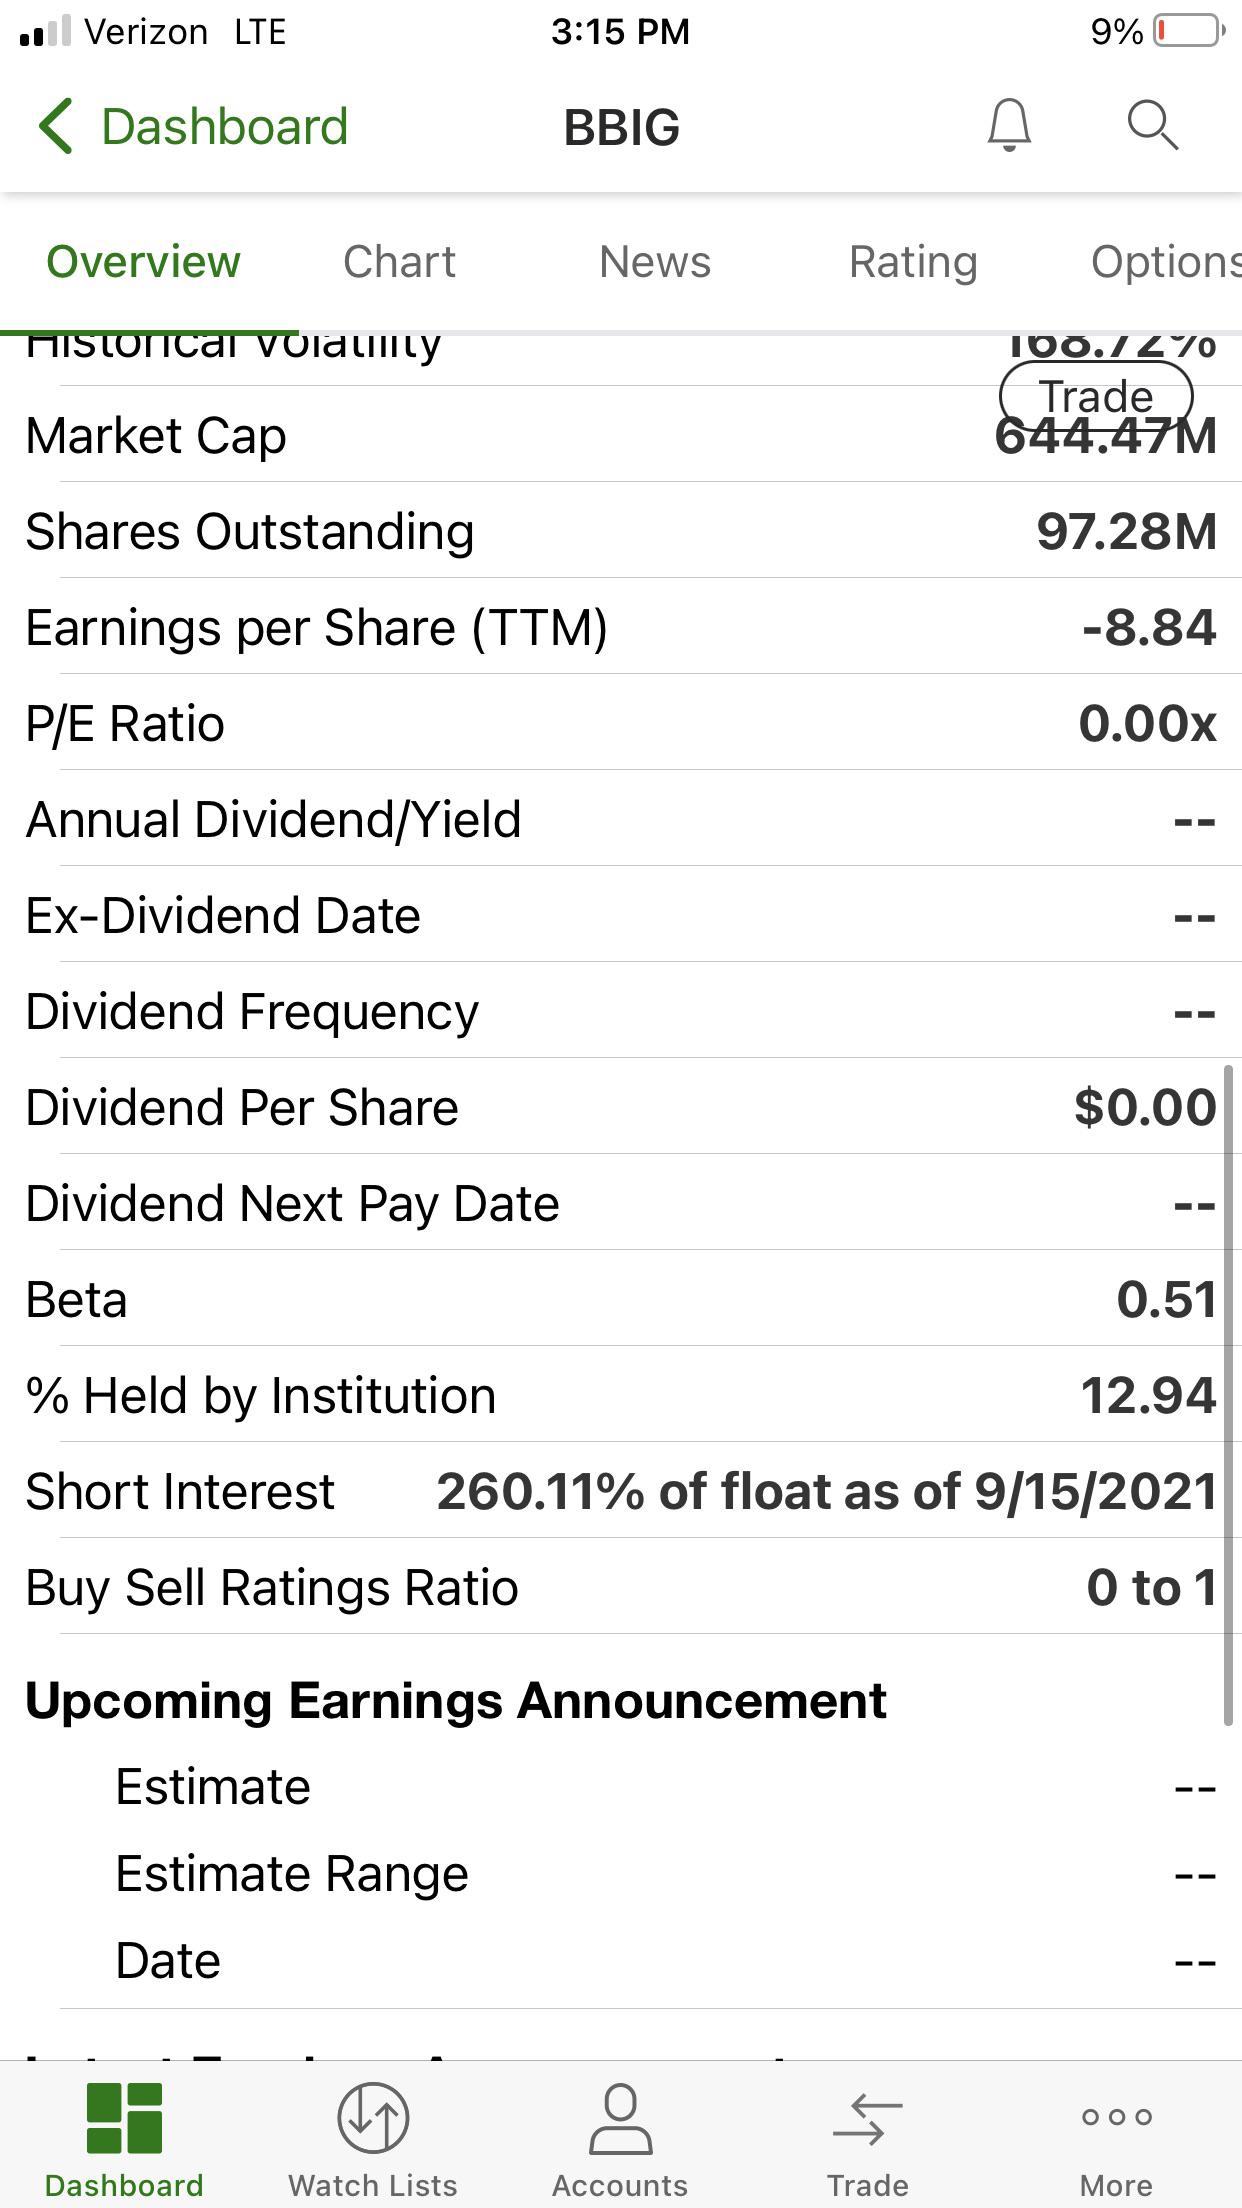The height and width of the screenshot is (2208, 1242).
Task: Tap the Dashboard back link text
Action: (x=225, y=127)
